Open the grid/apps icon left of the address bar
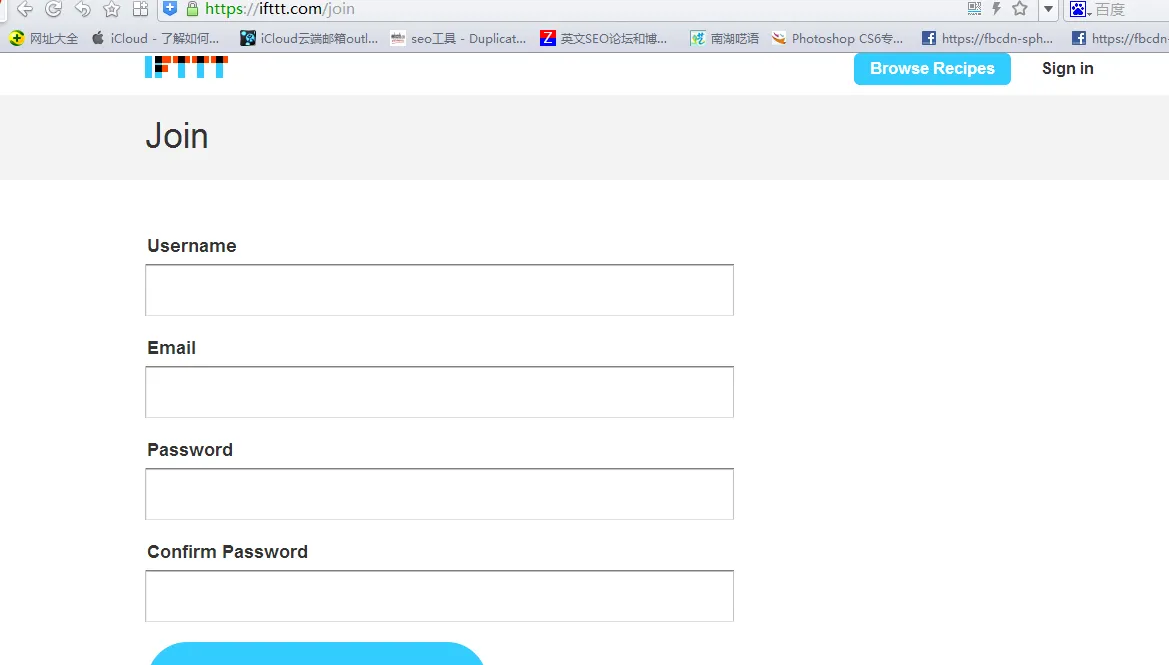 click(140, 9)
